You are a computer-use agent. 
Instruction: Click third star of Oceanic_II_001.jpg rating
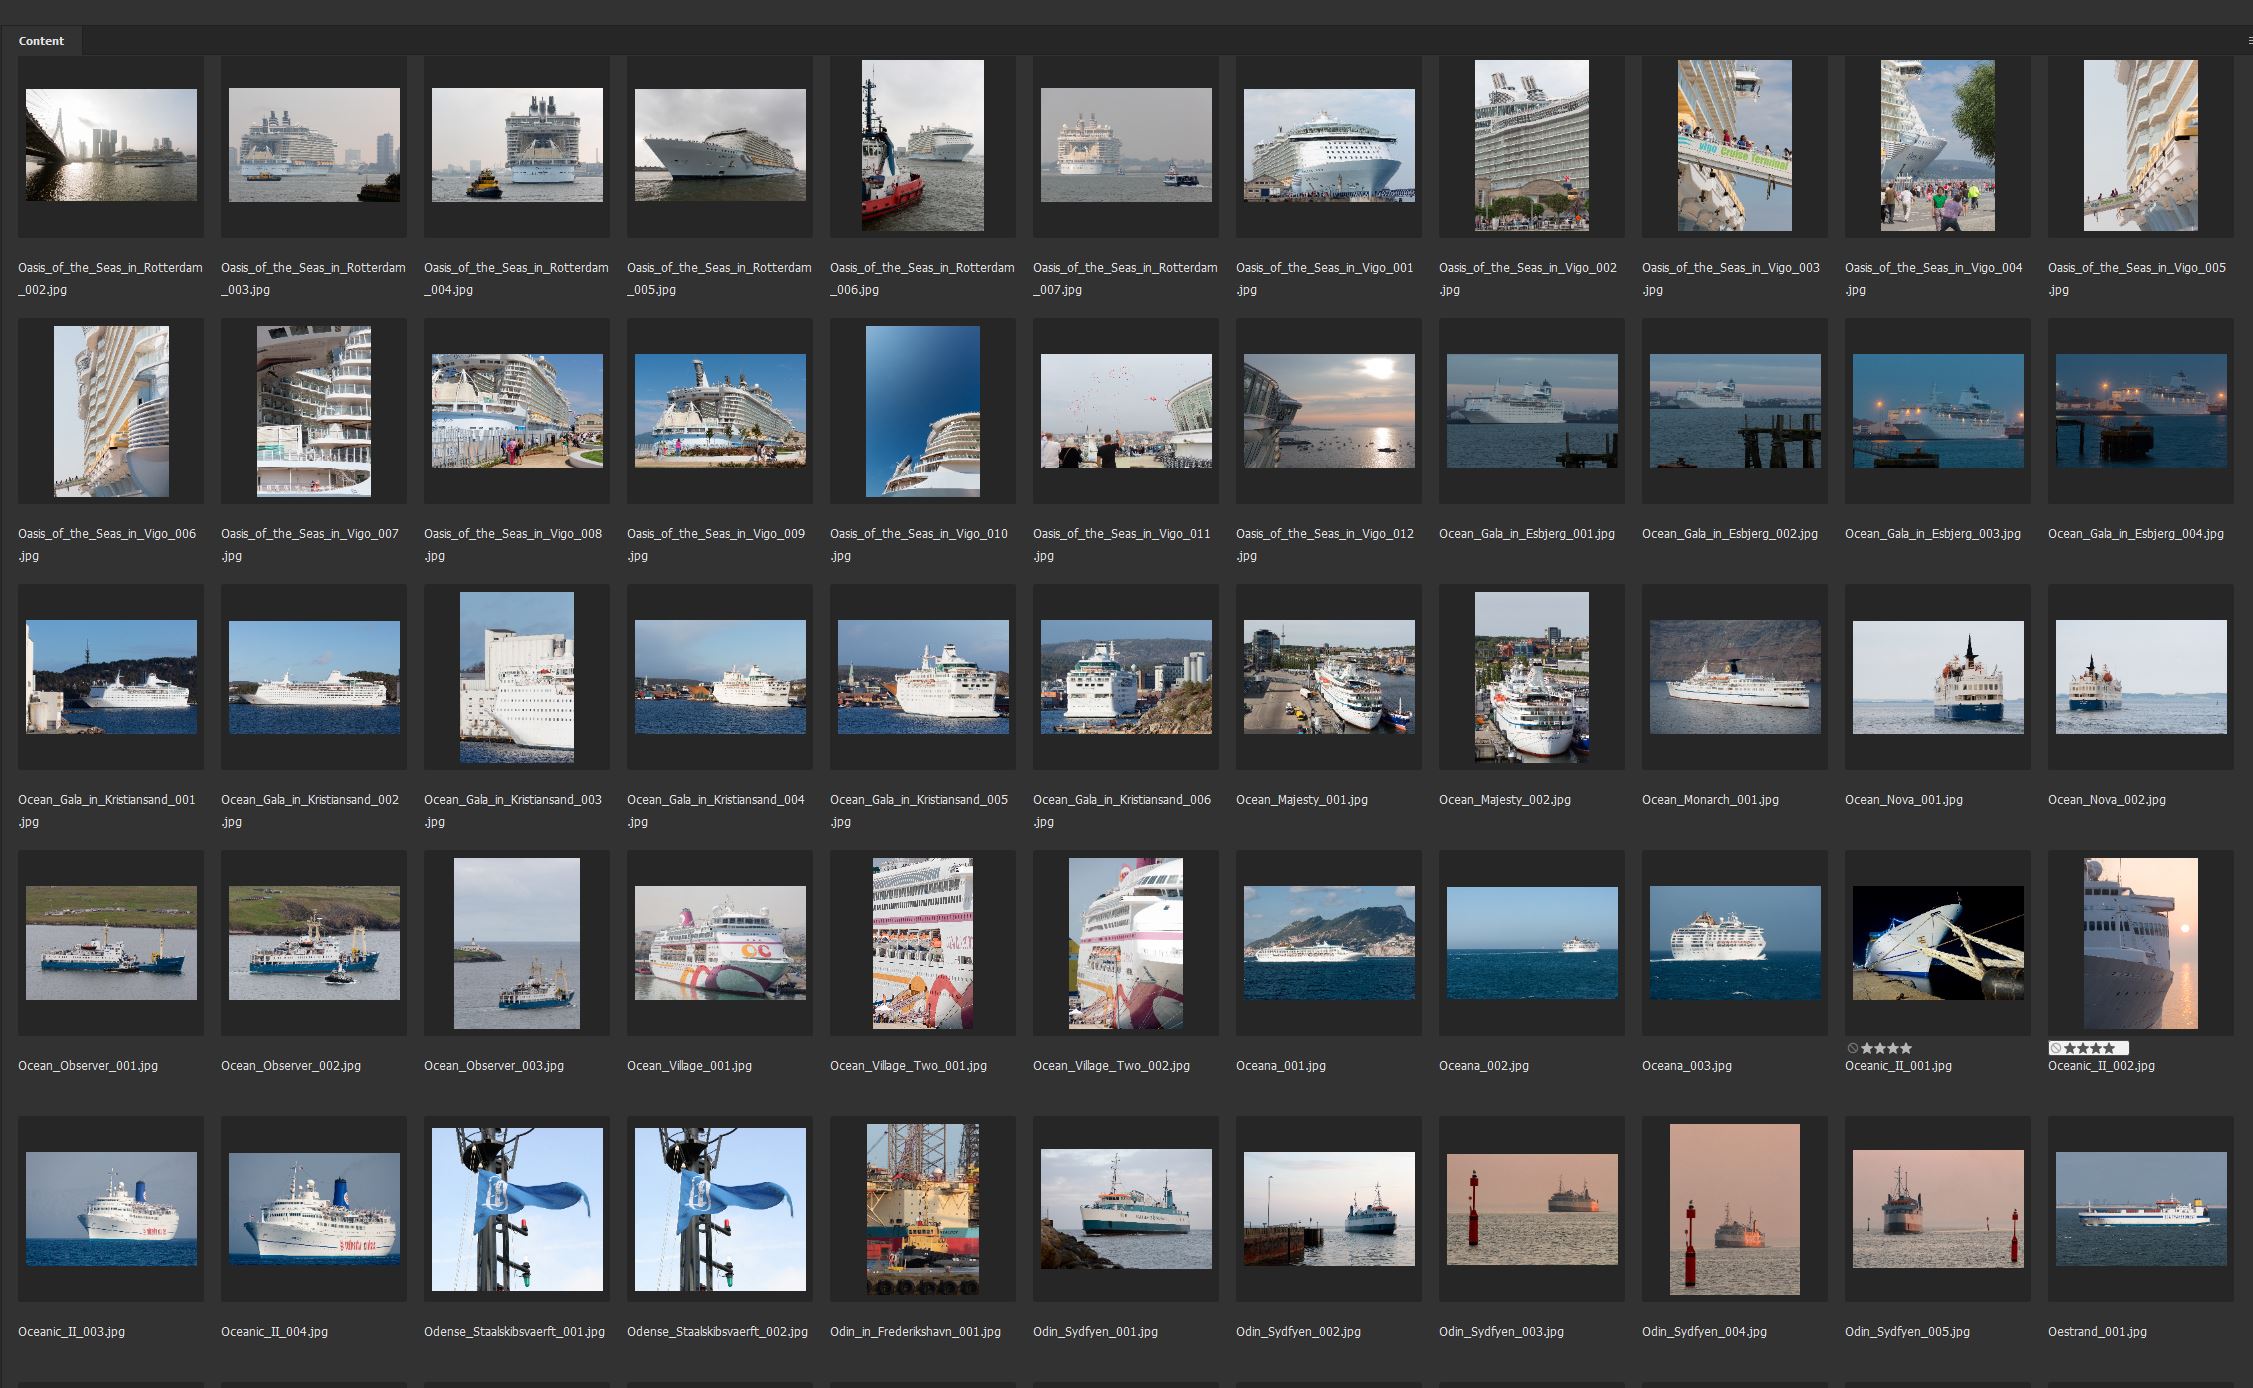point(1893,1048)
